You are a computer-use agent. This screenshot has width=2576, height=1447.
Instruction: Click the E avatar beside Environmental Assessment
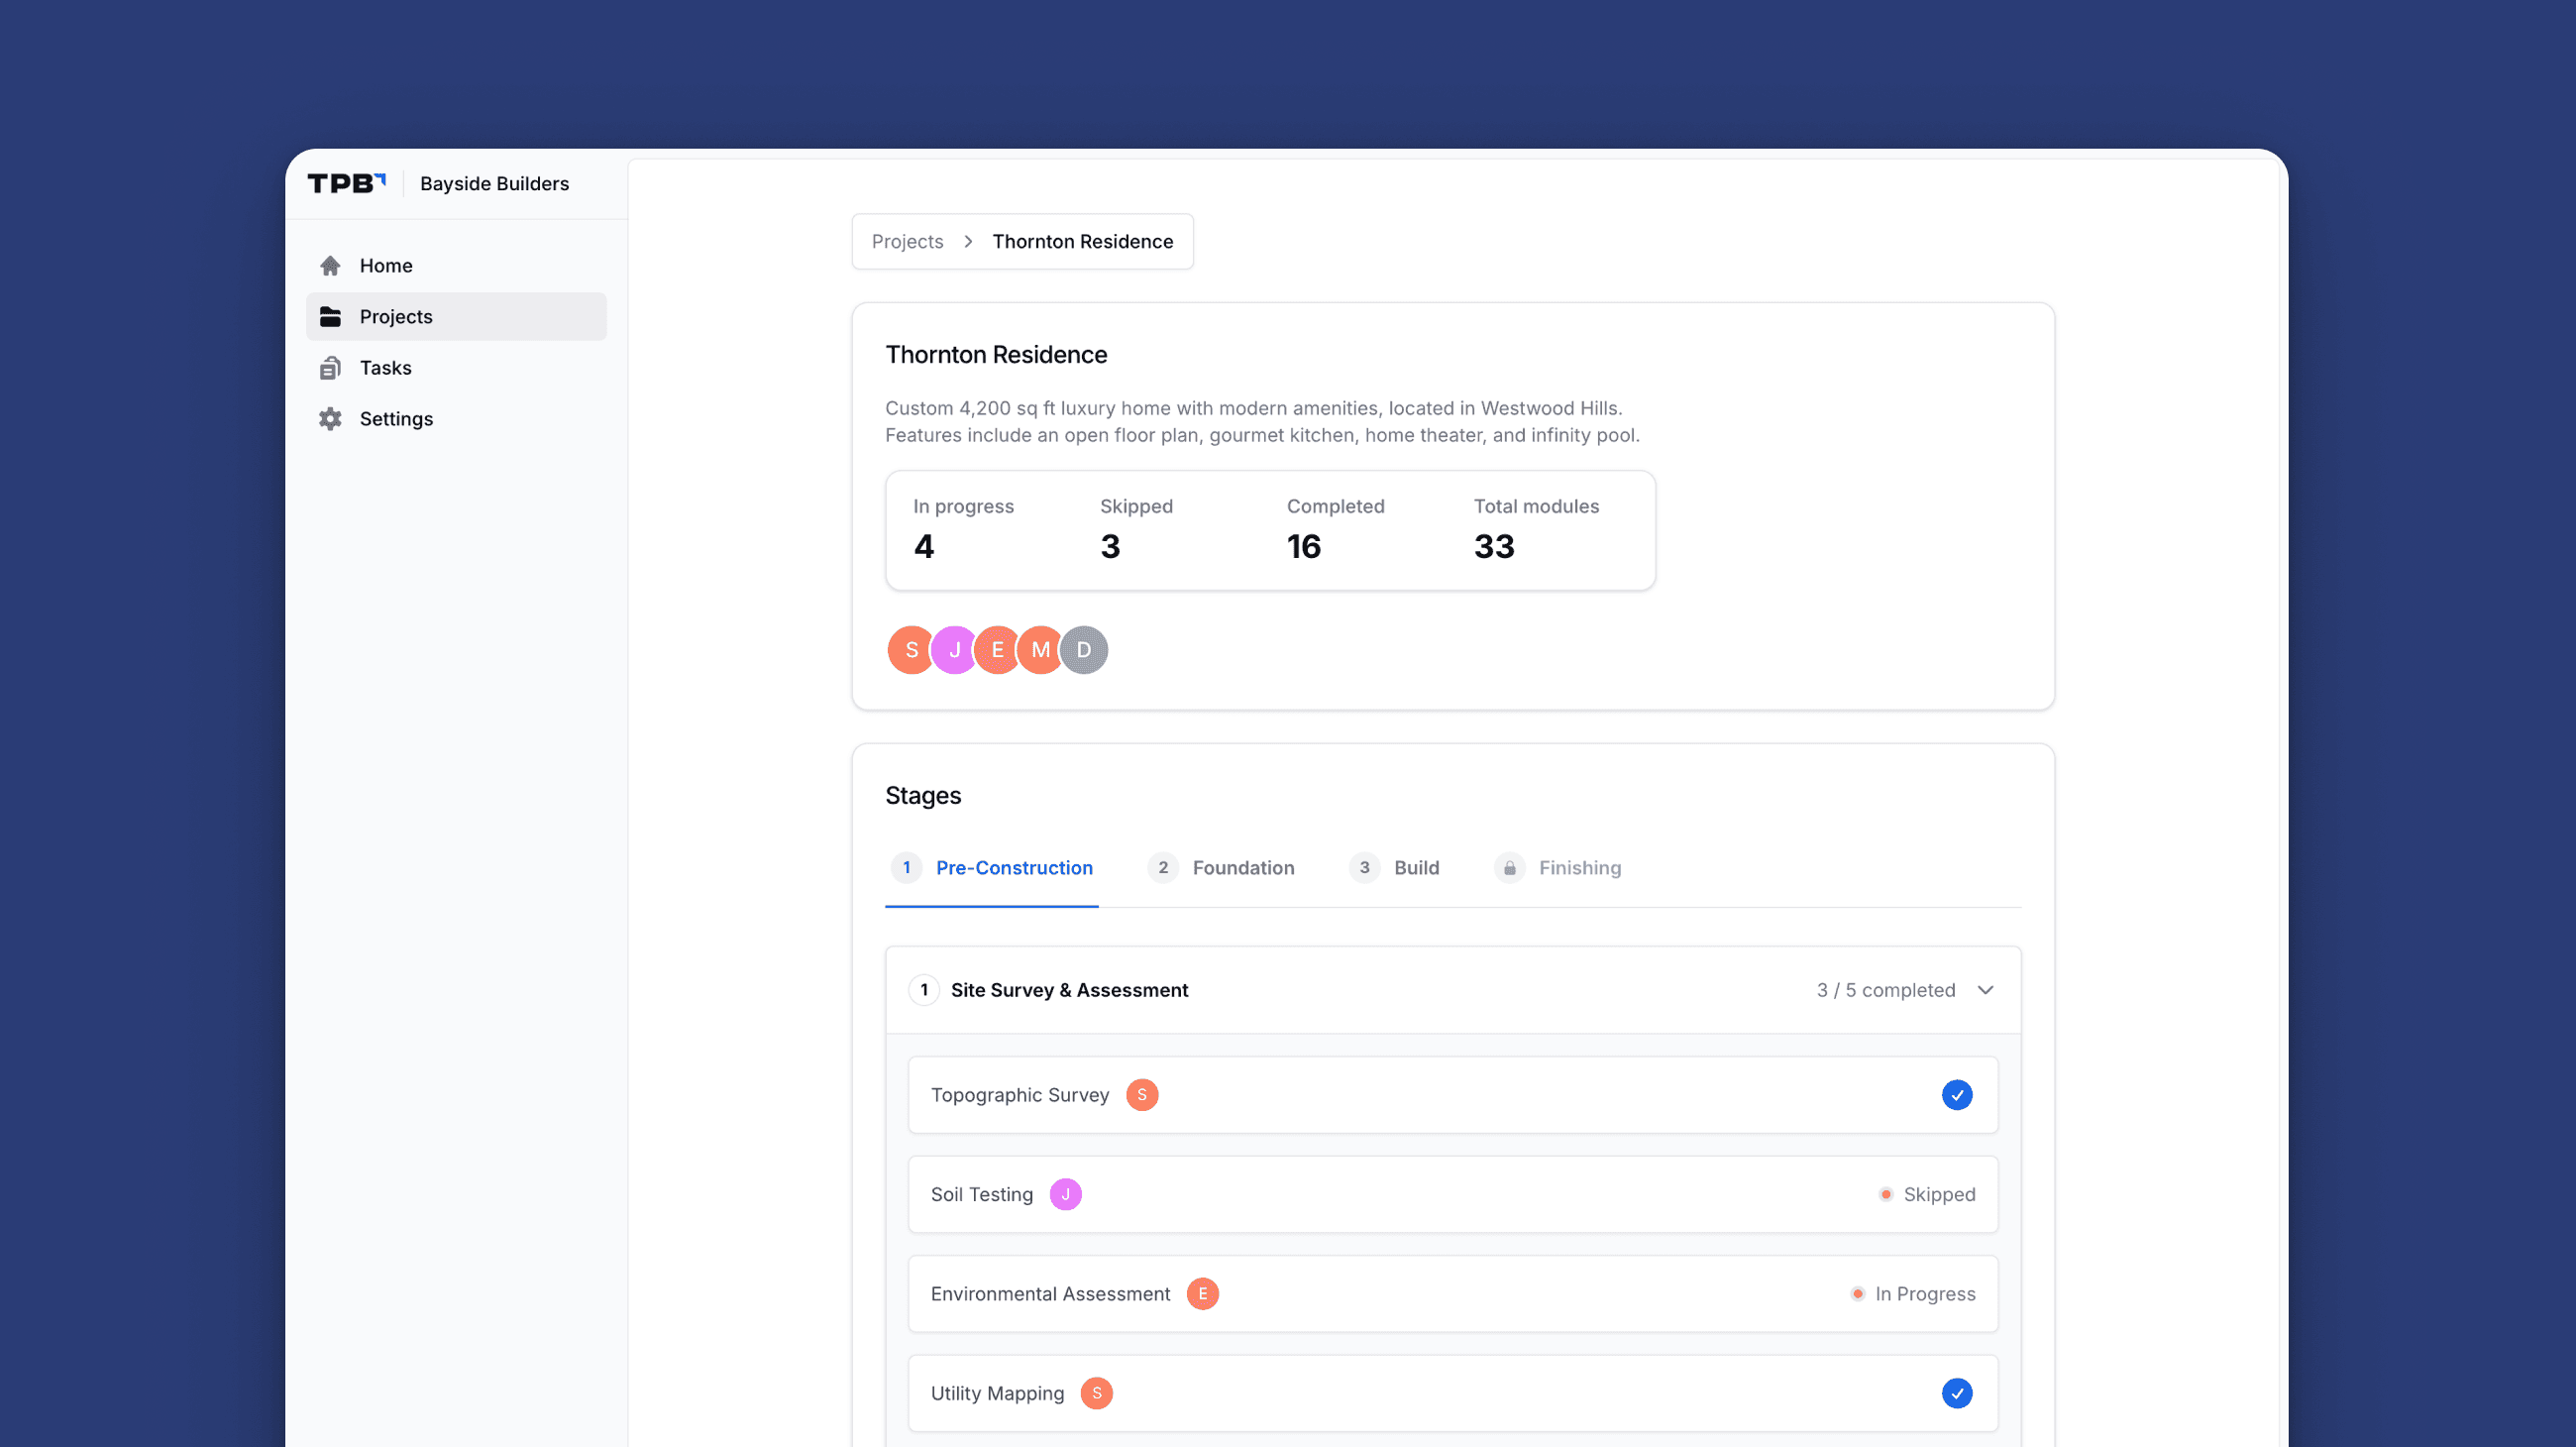click(x=1202, y=1294)
